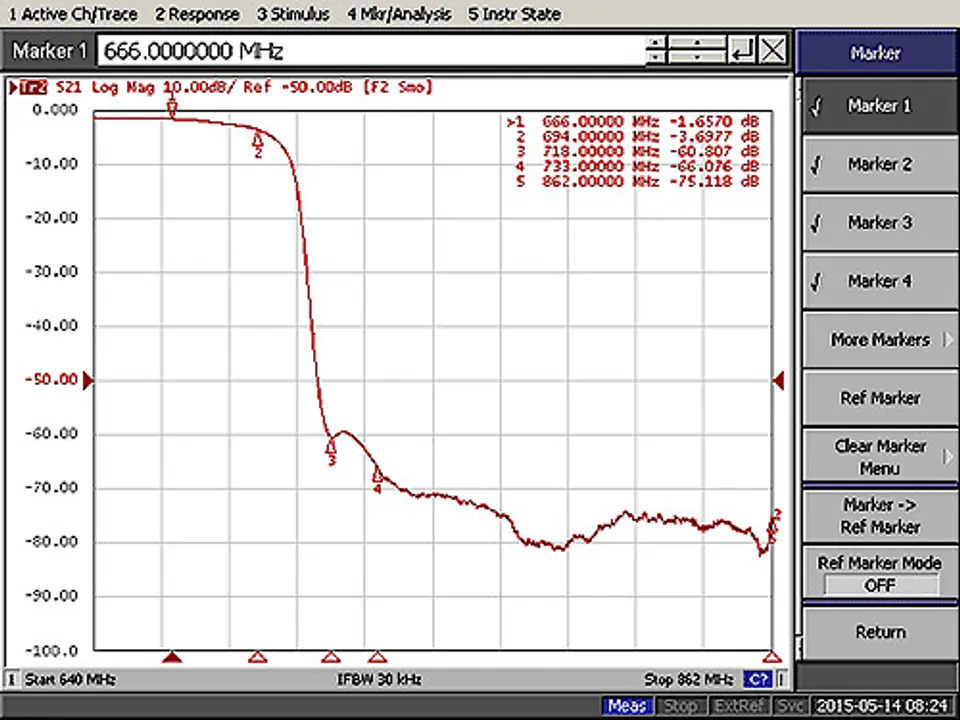
Task: Close the marker entry bar with X
Action: tap(772, 50)
